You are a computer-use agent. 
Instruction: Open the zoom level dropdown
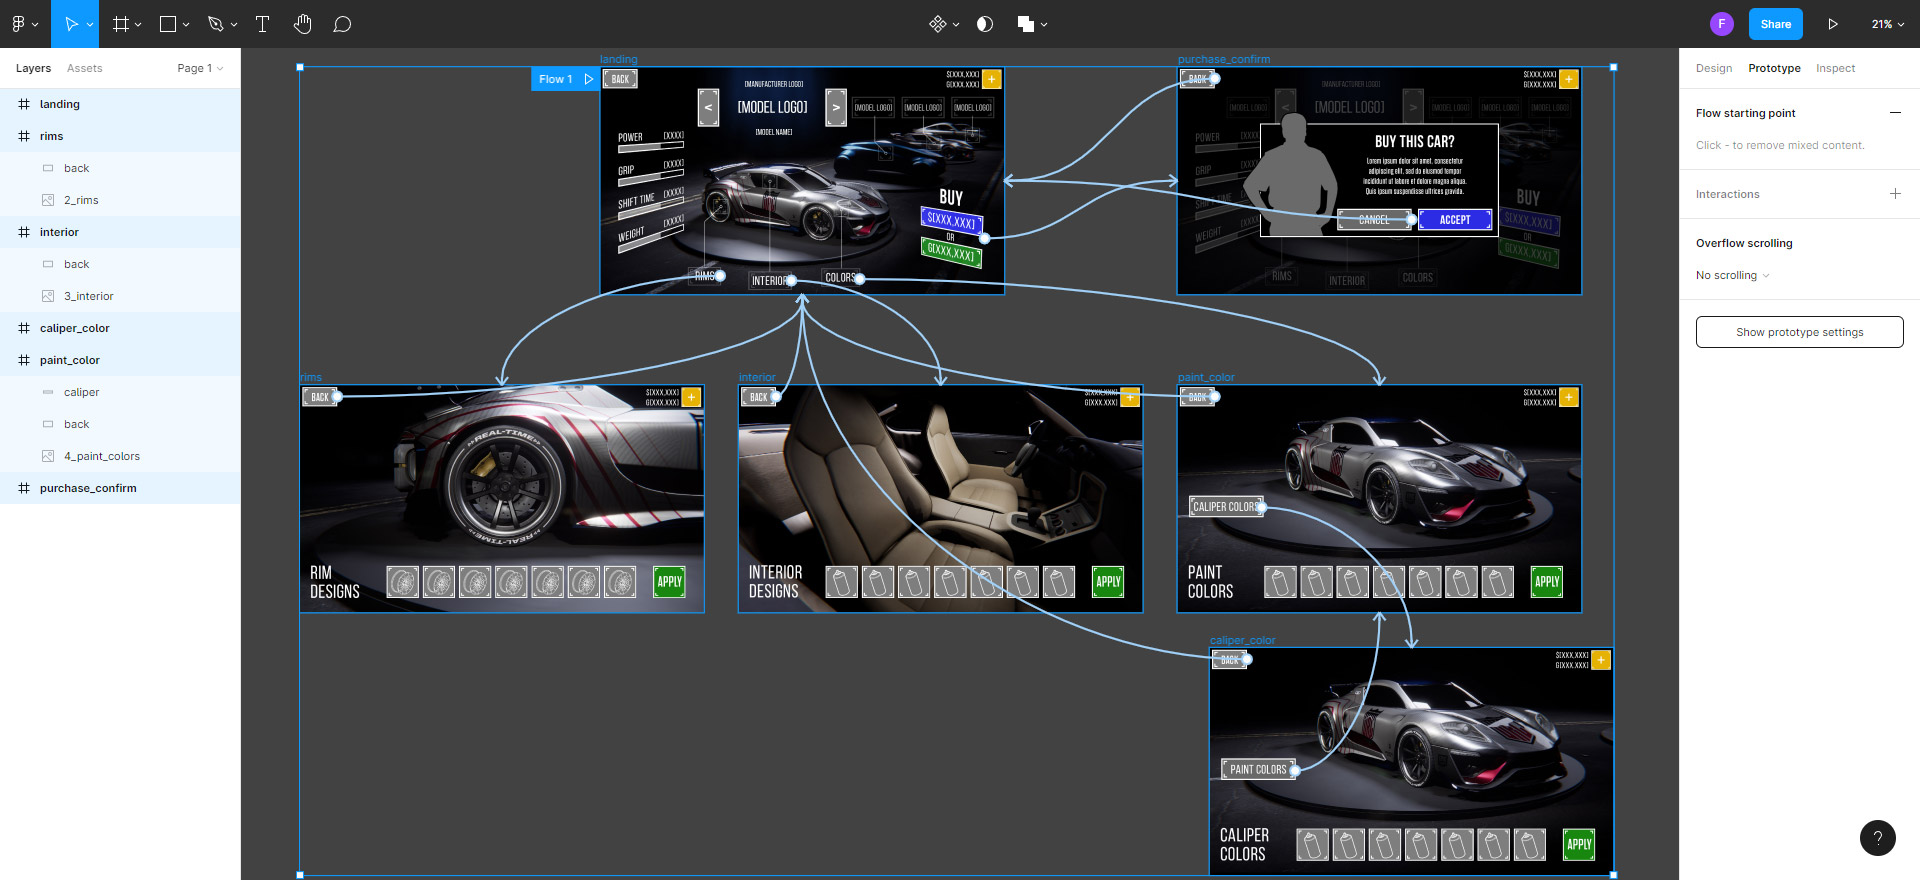[x=1888, y=24]
